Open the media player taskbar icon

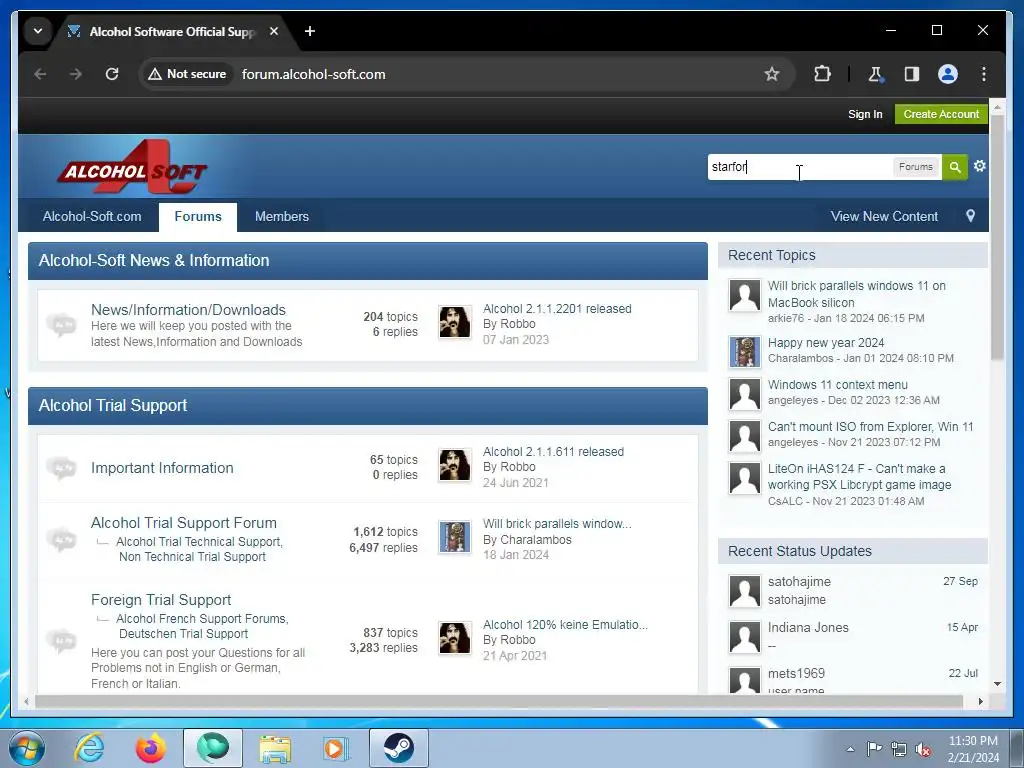pyautogui.click(x=336, y=748)
